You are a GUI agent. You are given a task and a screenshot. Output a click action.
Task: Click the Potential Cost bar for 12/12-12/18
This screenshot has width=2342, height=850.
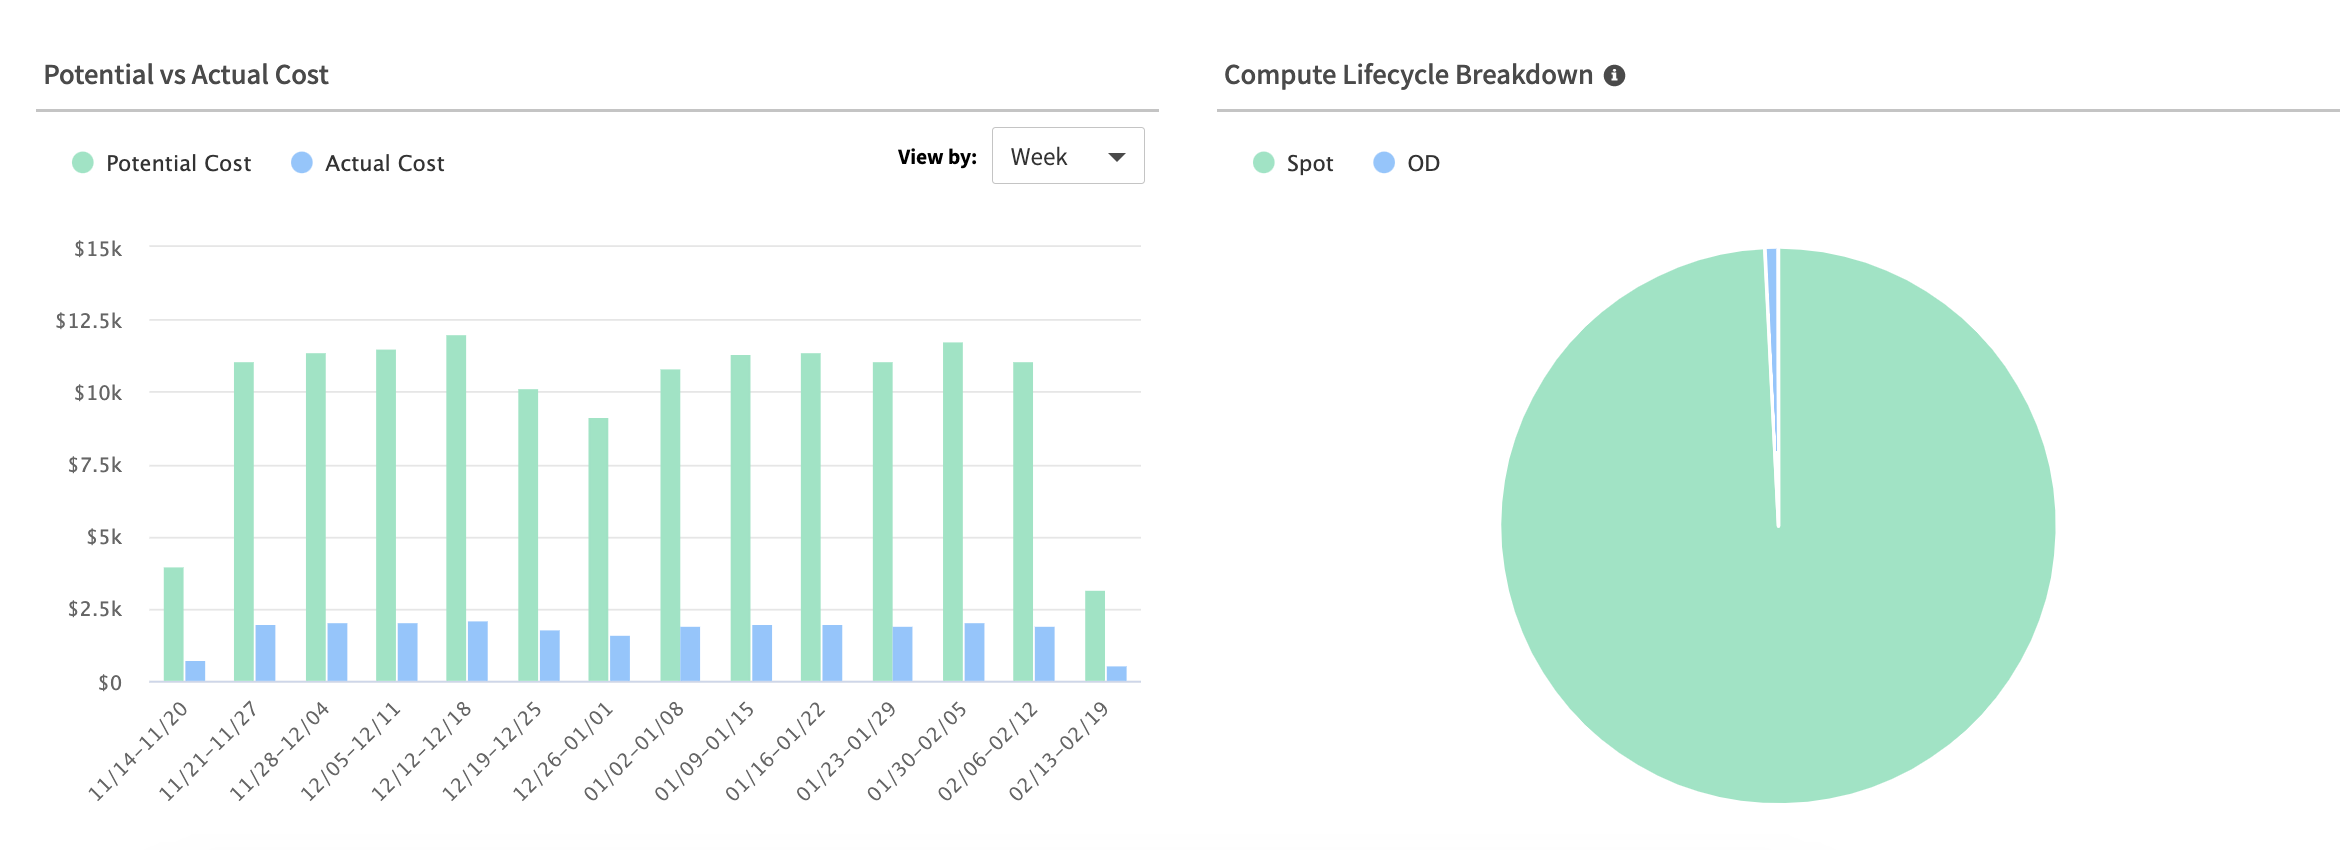click(456, 508)
